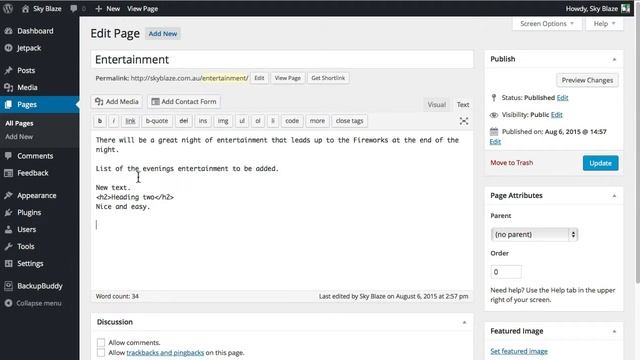Click the Users sidebar icon
Image resolution: width=640 pixels, height=360 pixels.
(x=9, y=229)
